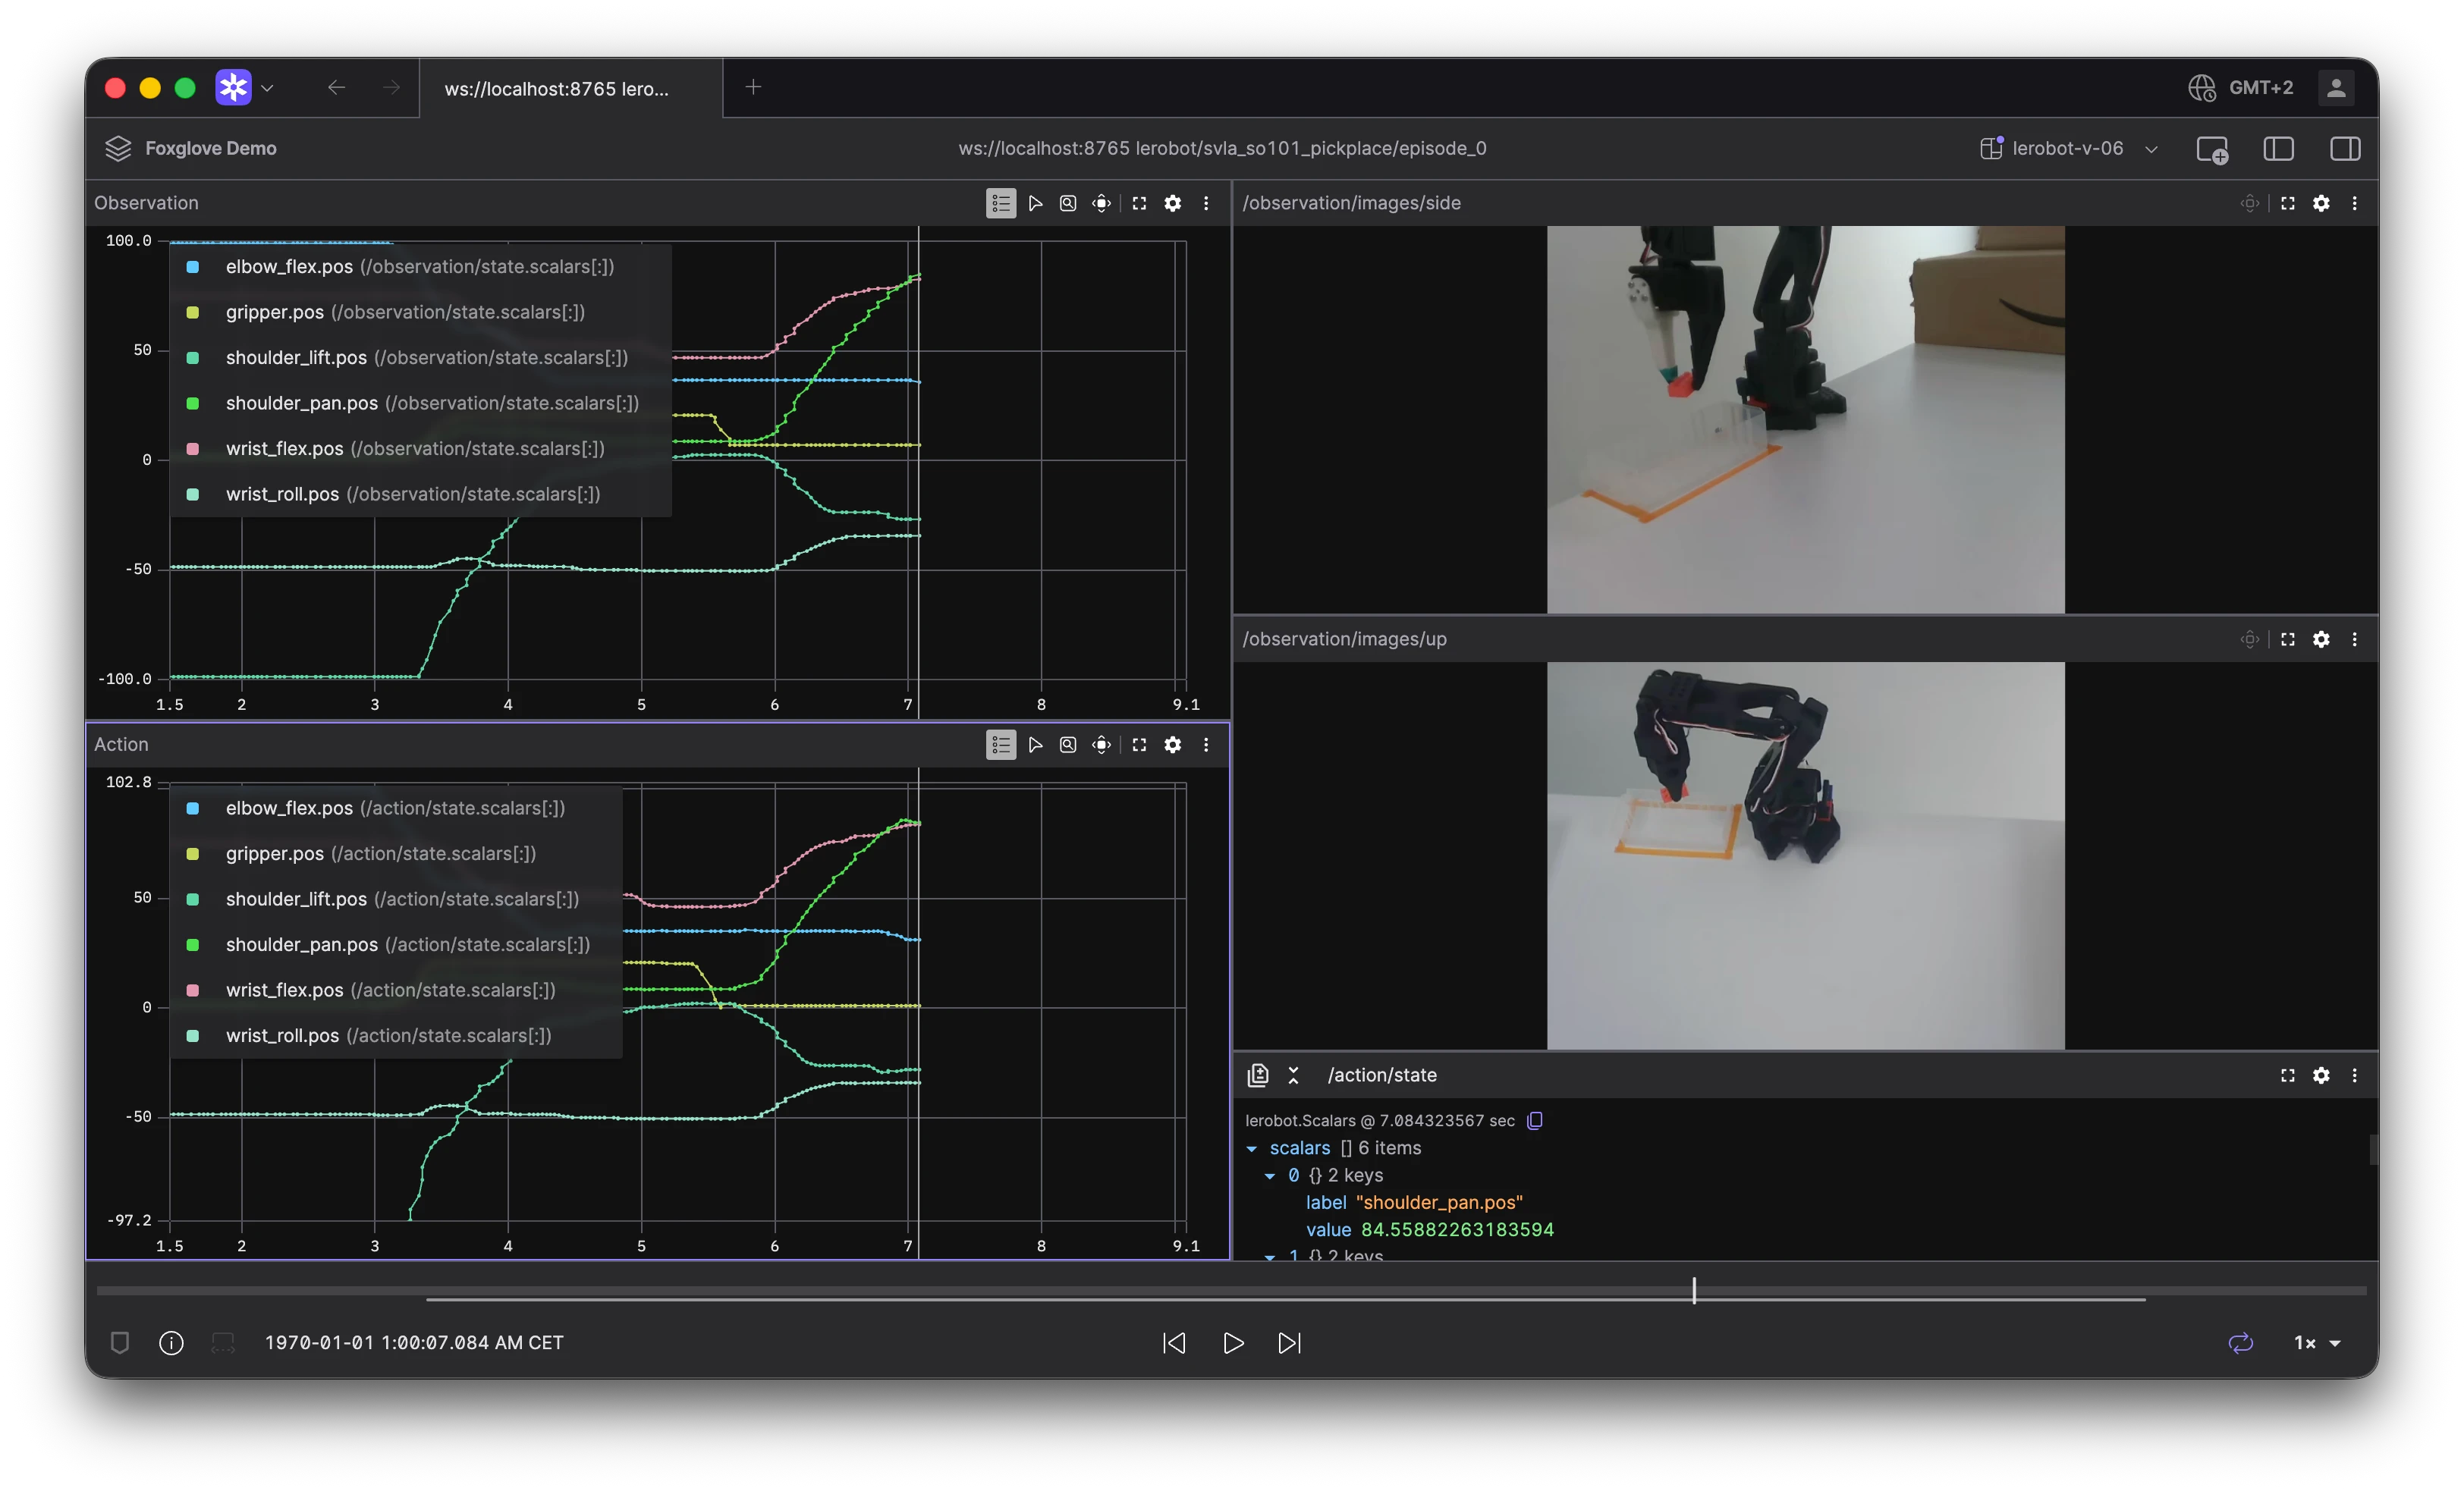This screenshot has width=2464, height=1491.
Task: Open more options menu of Action panel
Action: (1206, 745)
